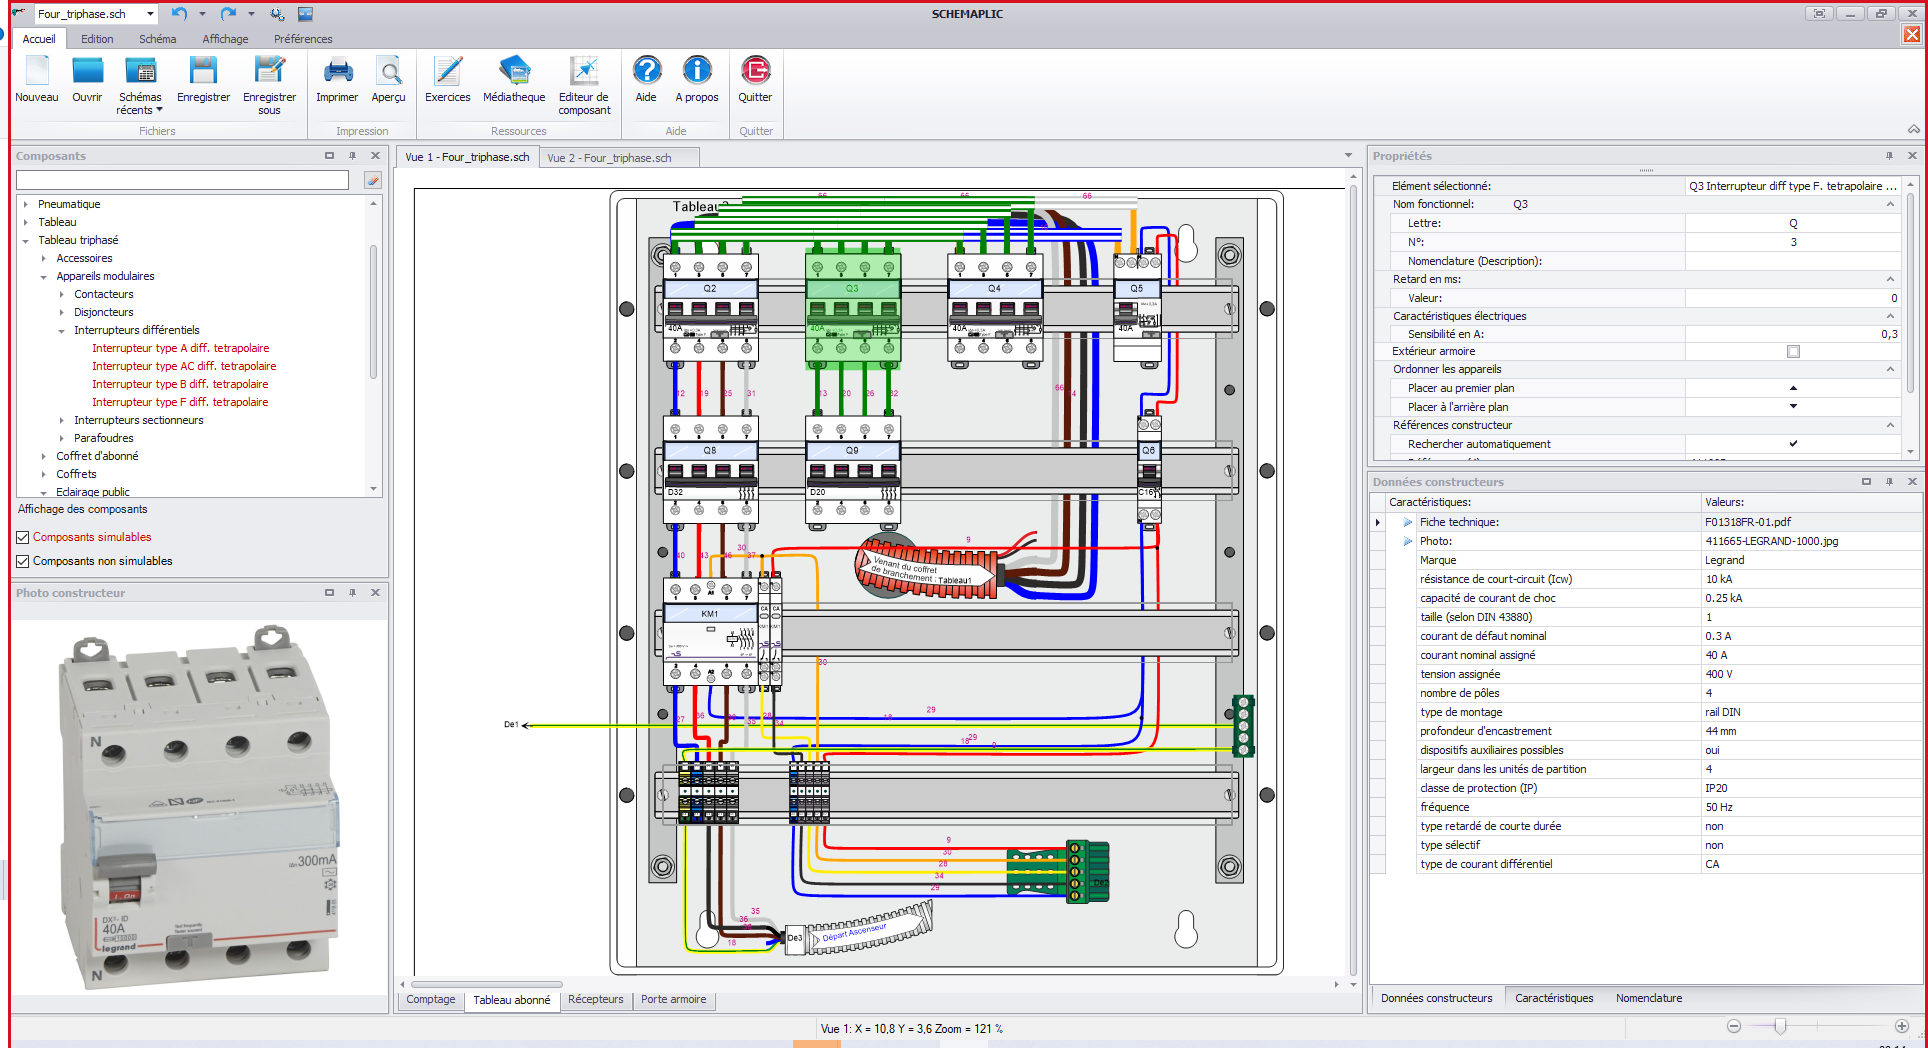Select Interrupteur type A diff. tetrapolaire
This screenshot has height=1048, width=1928.
(x=180, y=349)
